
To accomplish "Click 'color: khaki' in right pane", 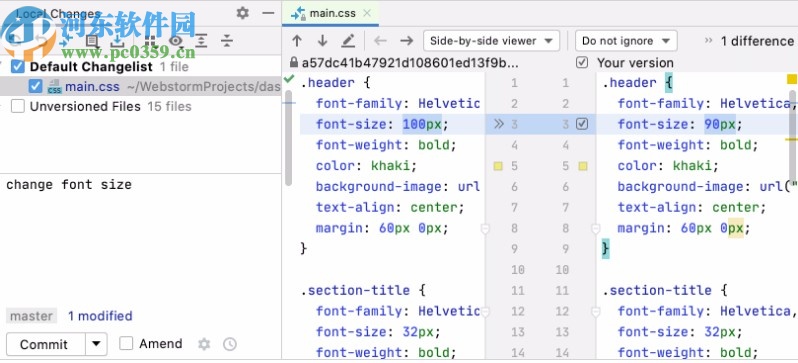I will [x=668, y=166].
